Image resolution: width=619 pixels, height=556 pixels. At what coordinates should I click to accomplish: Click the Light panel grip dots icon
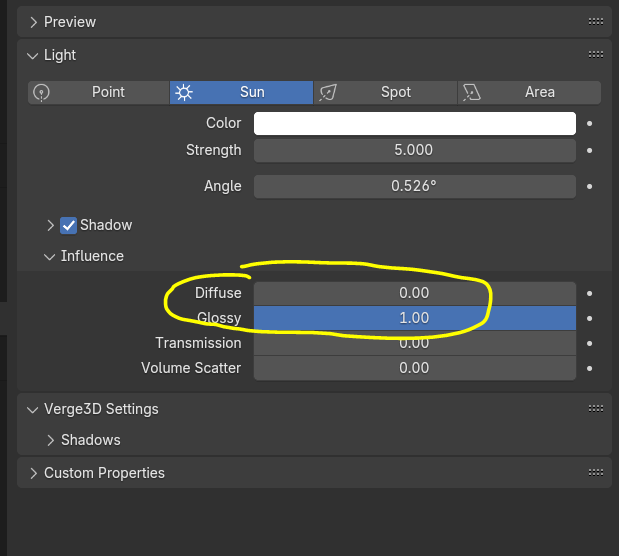[x=596, y=55]
